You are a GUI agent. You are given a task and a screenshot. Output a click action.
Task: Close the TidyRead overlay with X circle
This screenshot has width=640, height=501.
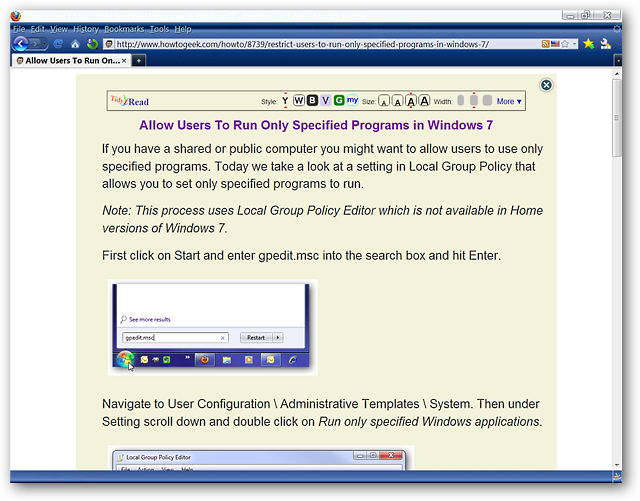tap(546, 85)
